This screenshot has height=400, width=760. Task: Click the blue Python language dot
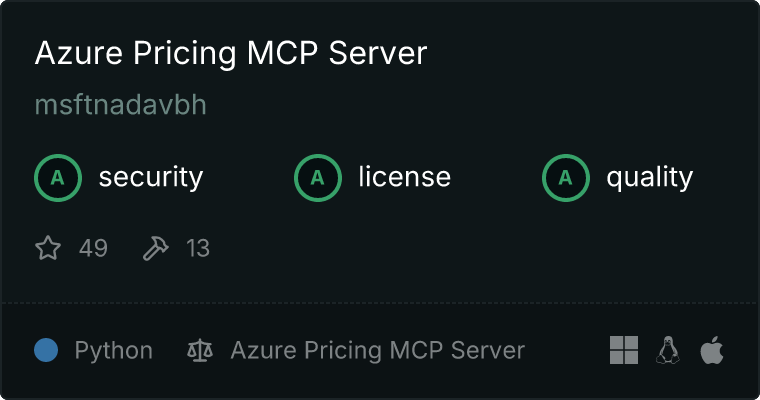coord(46,350)
